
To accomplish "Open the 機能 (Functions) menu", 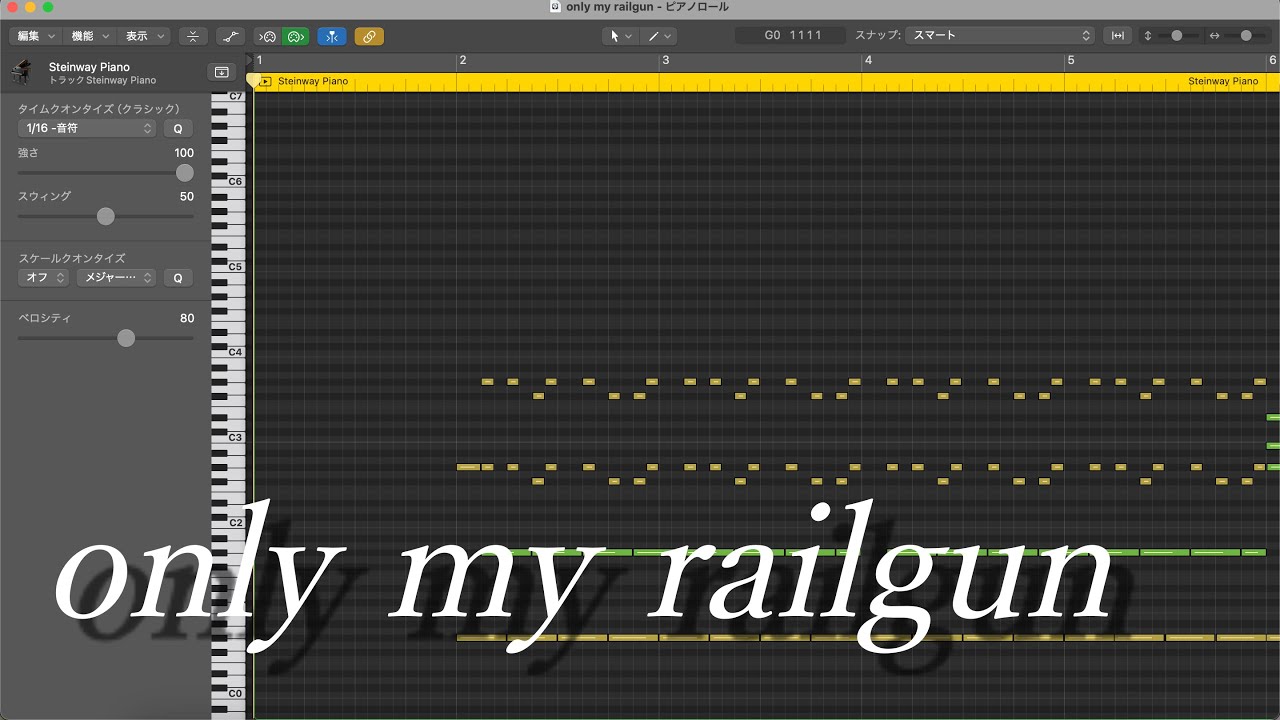I will (89, 36).
